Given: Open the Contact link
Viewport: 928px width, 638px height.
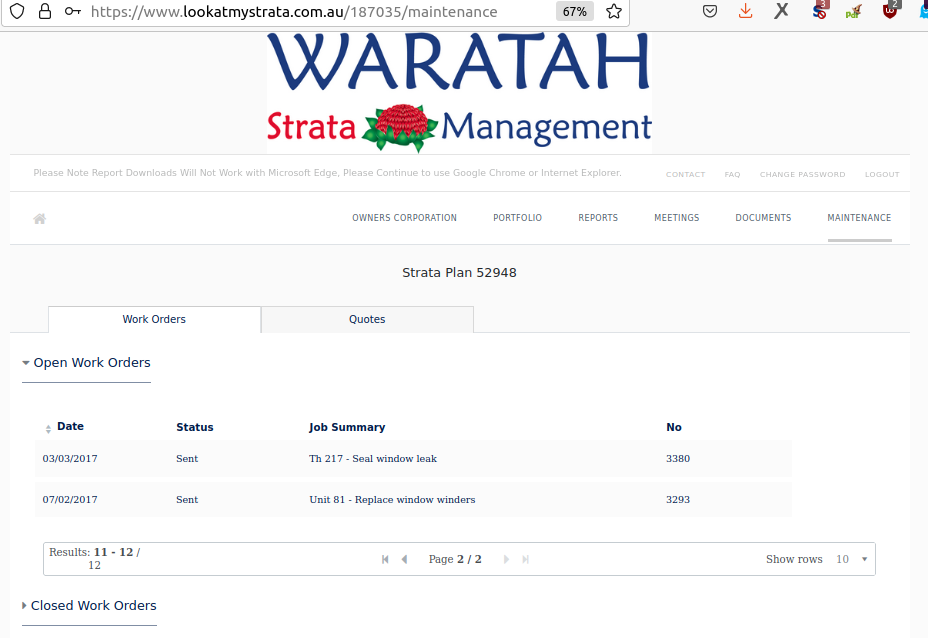Looking at the screenshot, I should coord(685,174).
